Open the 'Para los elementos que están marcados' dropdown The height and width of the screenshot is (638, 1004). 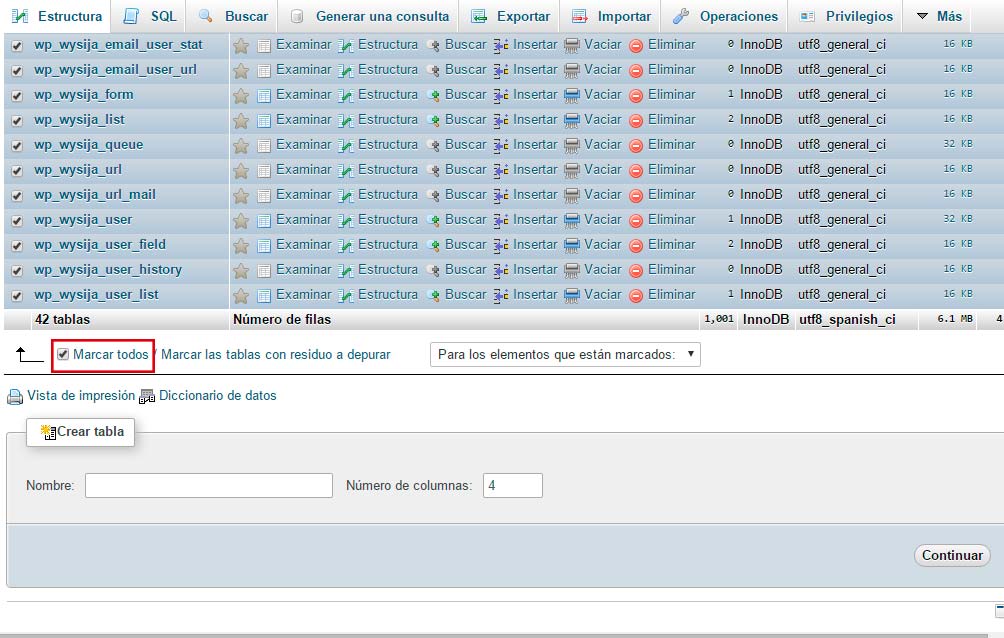tap(565, 355)
